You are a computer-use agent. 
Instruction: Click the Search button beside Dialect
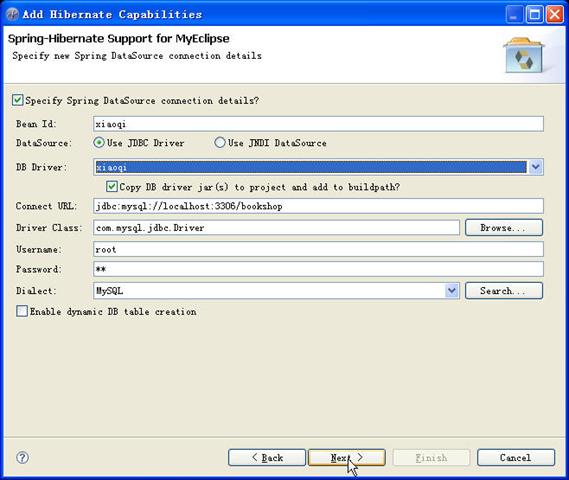click(x=504, y=291)
